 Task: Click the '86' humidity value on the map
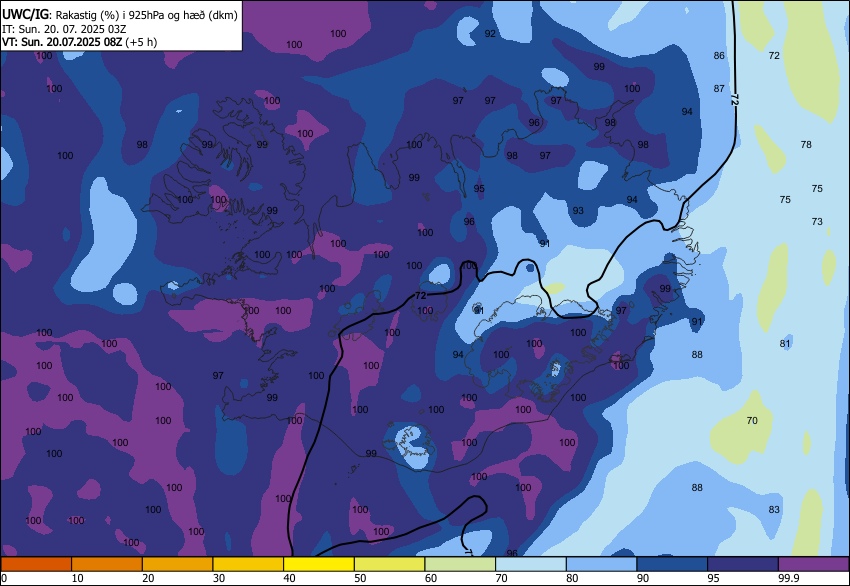(x=719, y=55)
